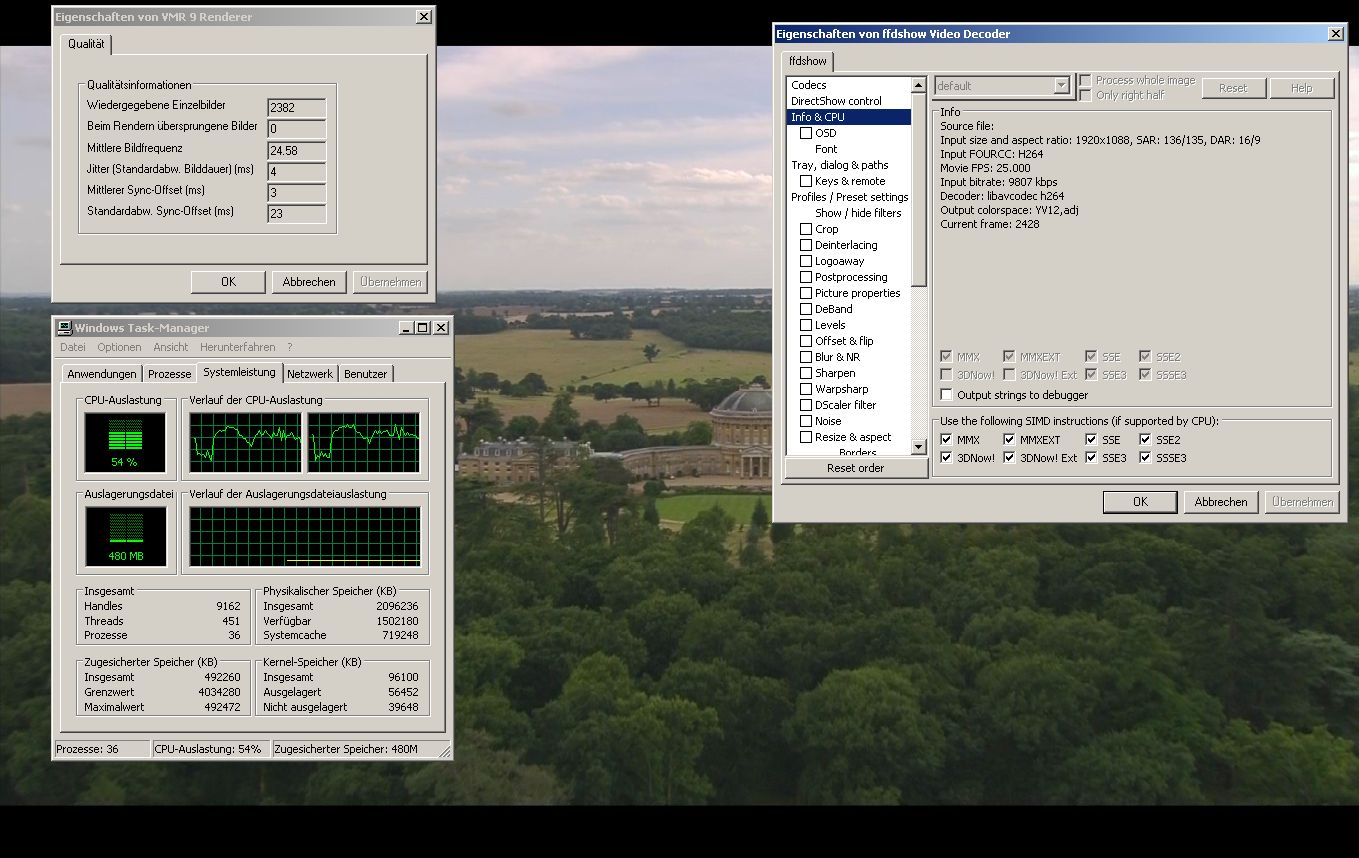Toggle the Sharpen filter checkbox

806,373
